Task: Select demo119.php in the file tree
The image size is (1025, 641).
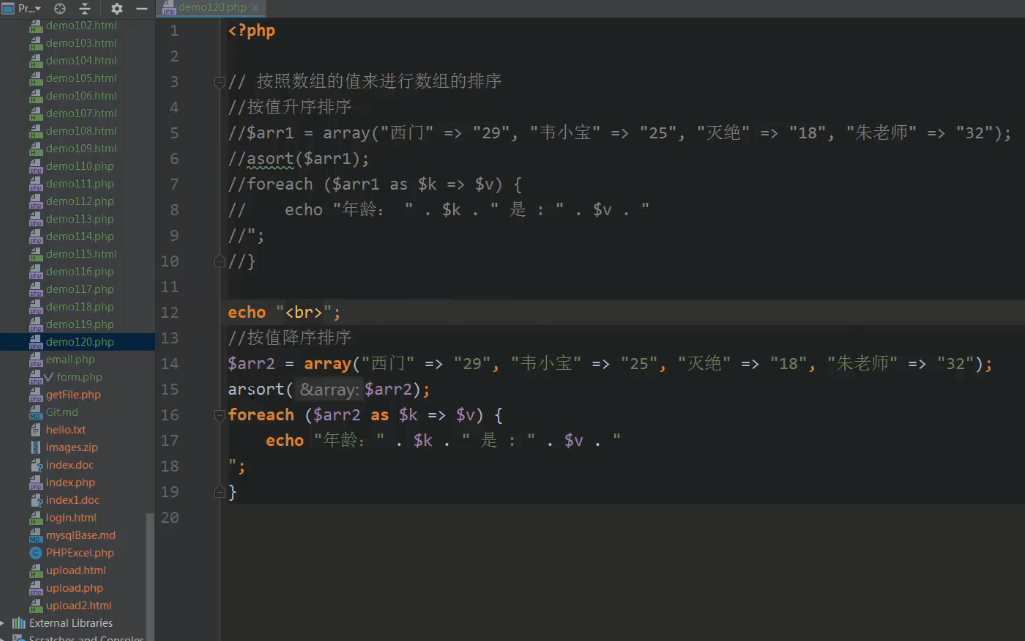Action: click(x=79, y=324)
